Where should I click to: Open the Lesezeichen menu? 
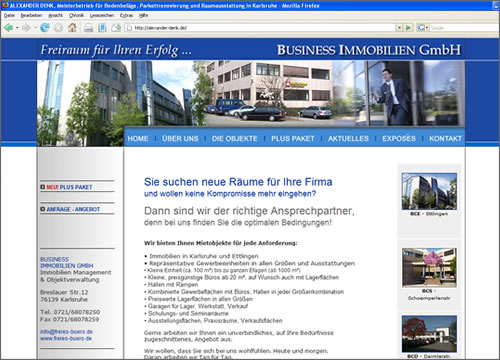tap(102, 15)
